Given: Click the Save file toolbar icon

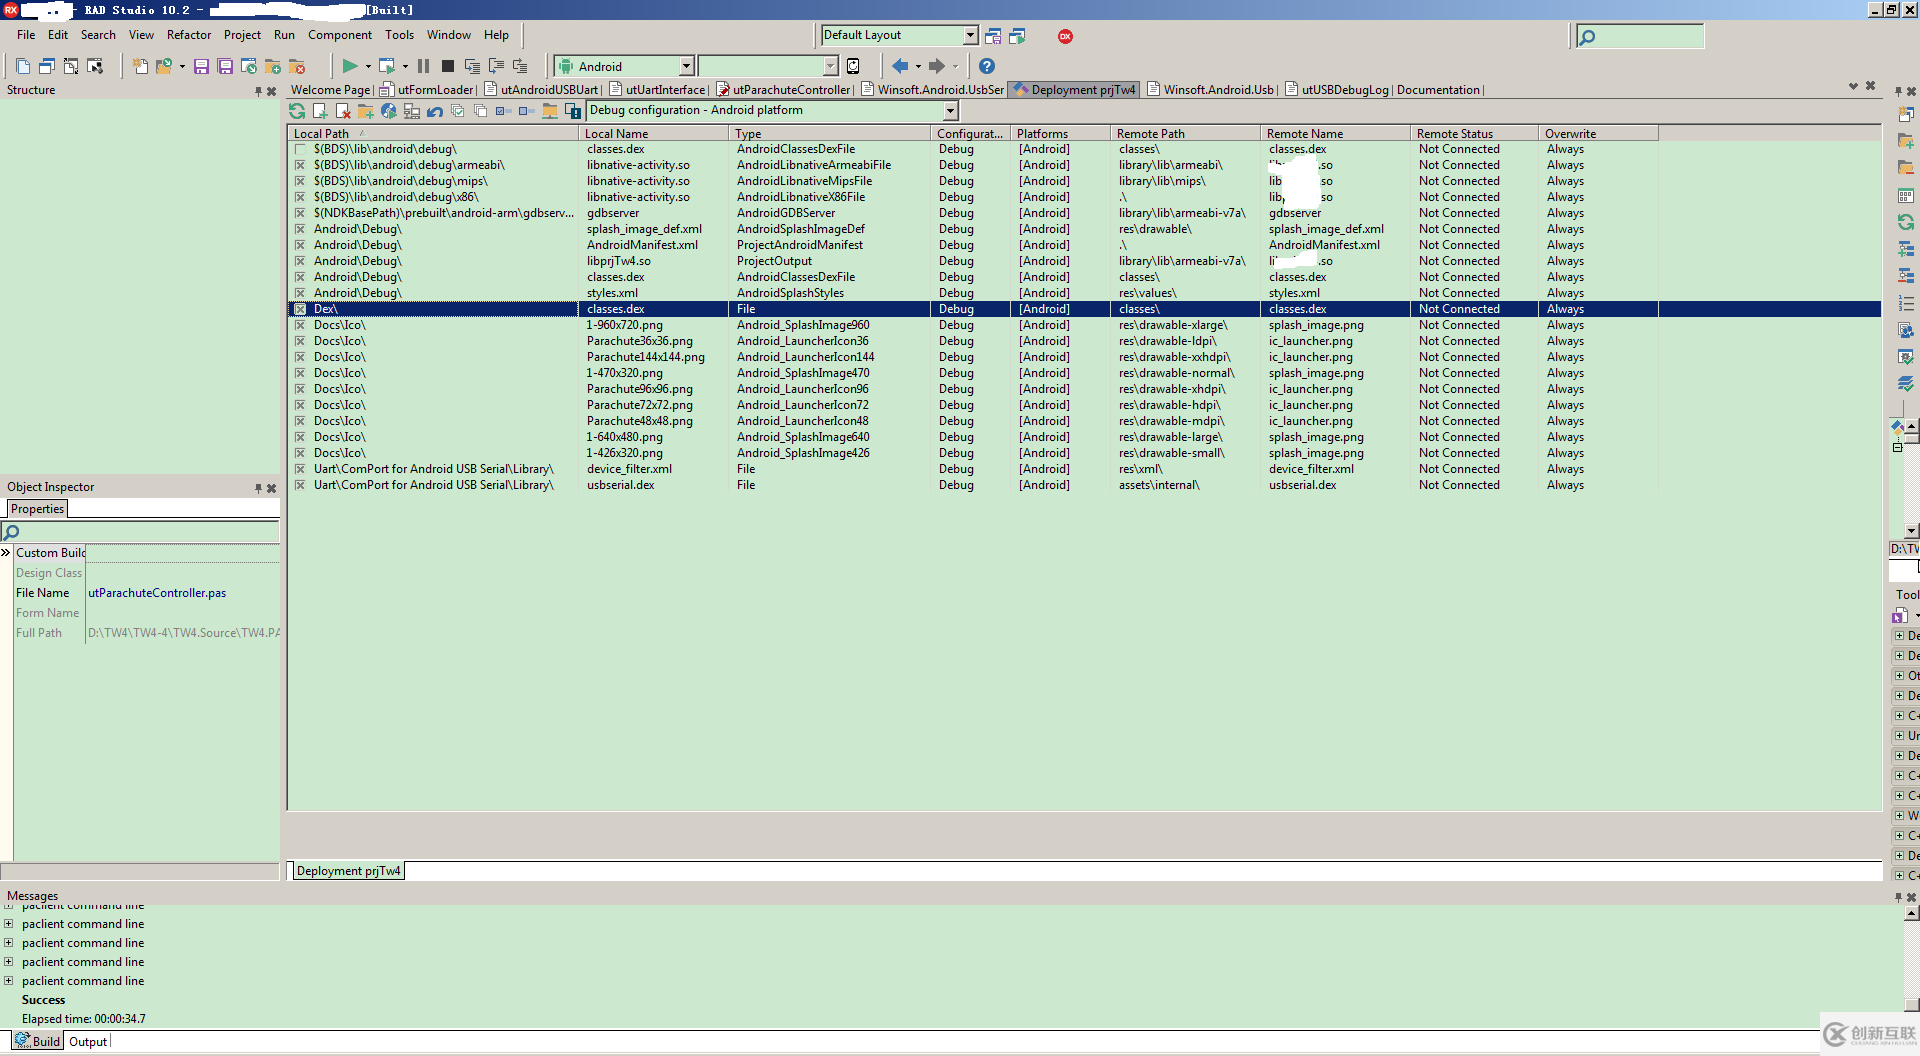Looking at the screenshot, I should [201, 66].
